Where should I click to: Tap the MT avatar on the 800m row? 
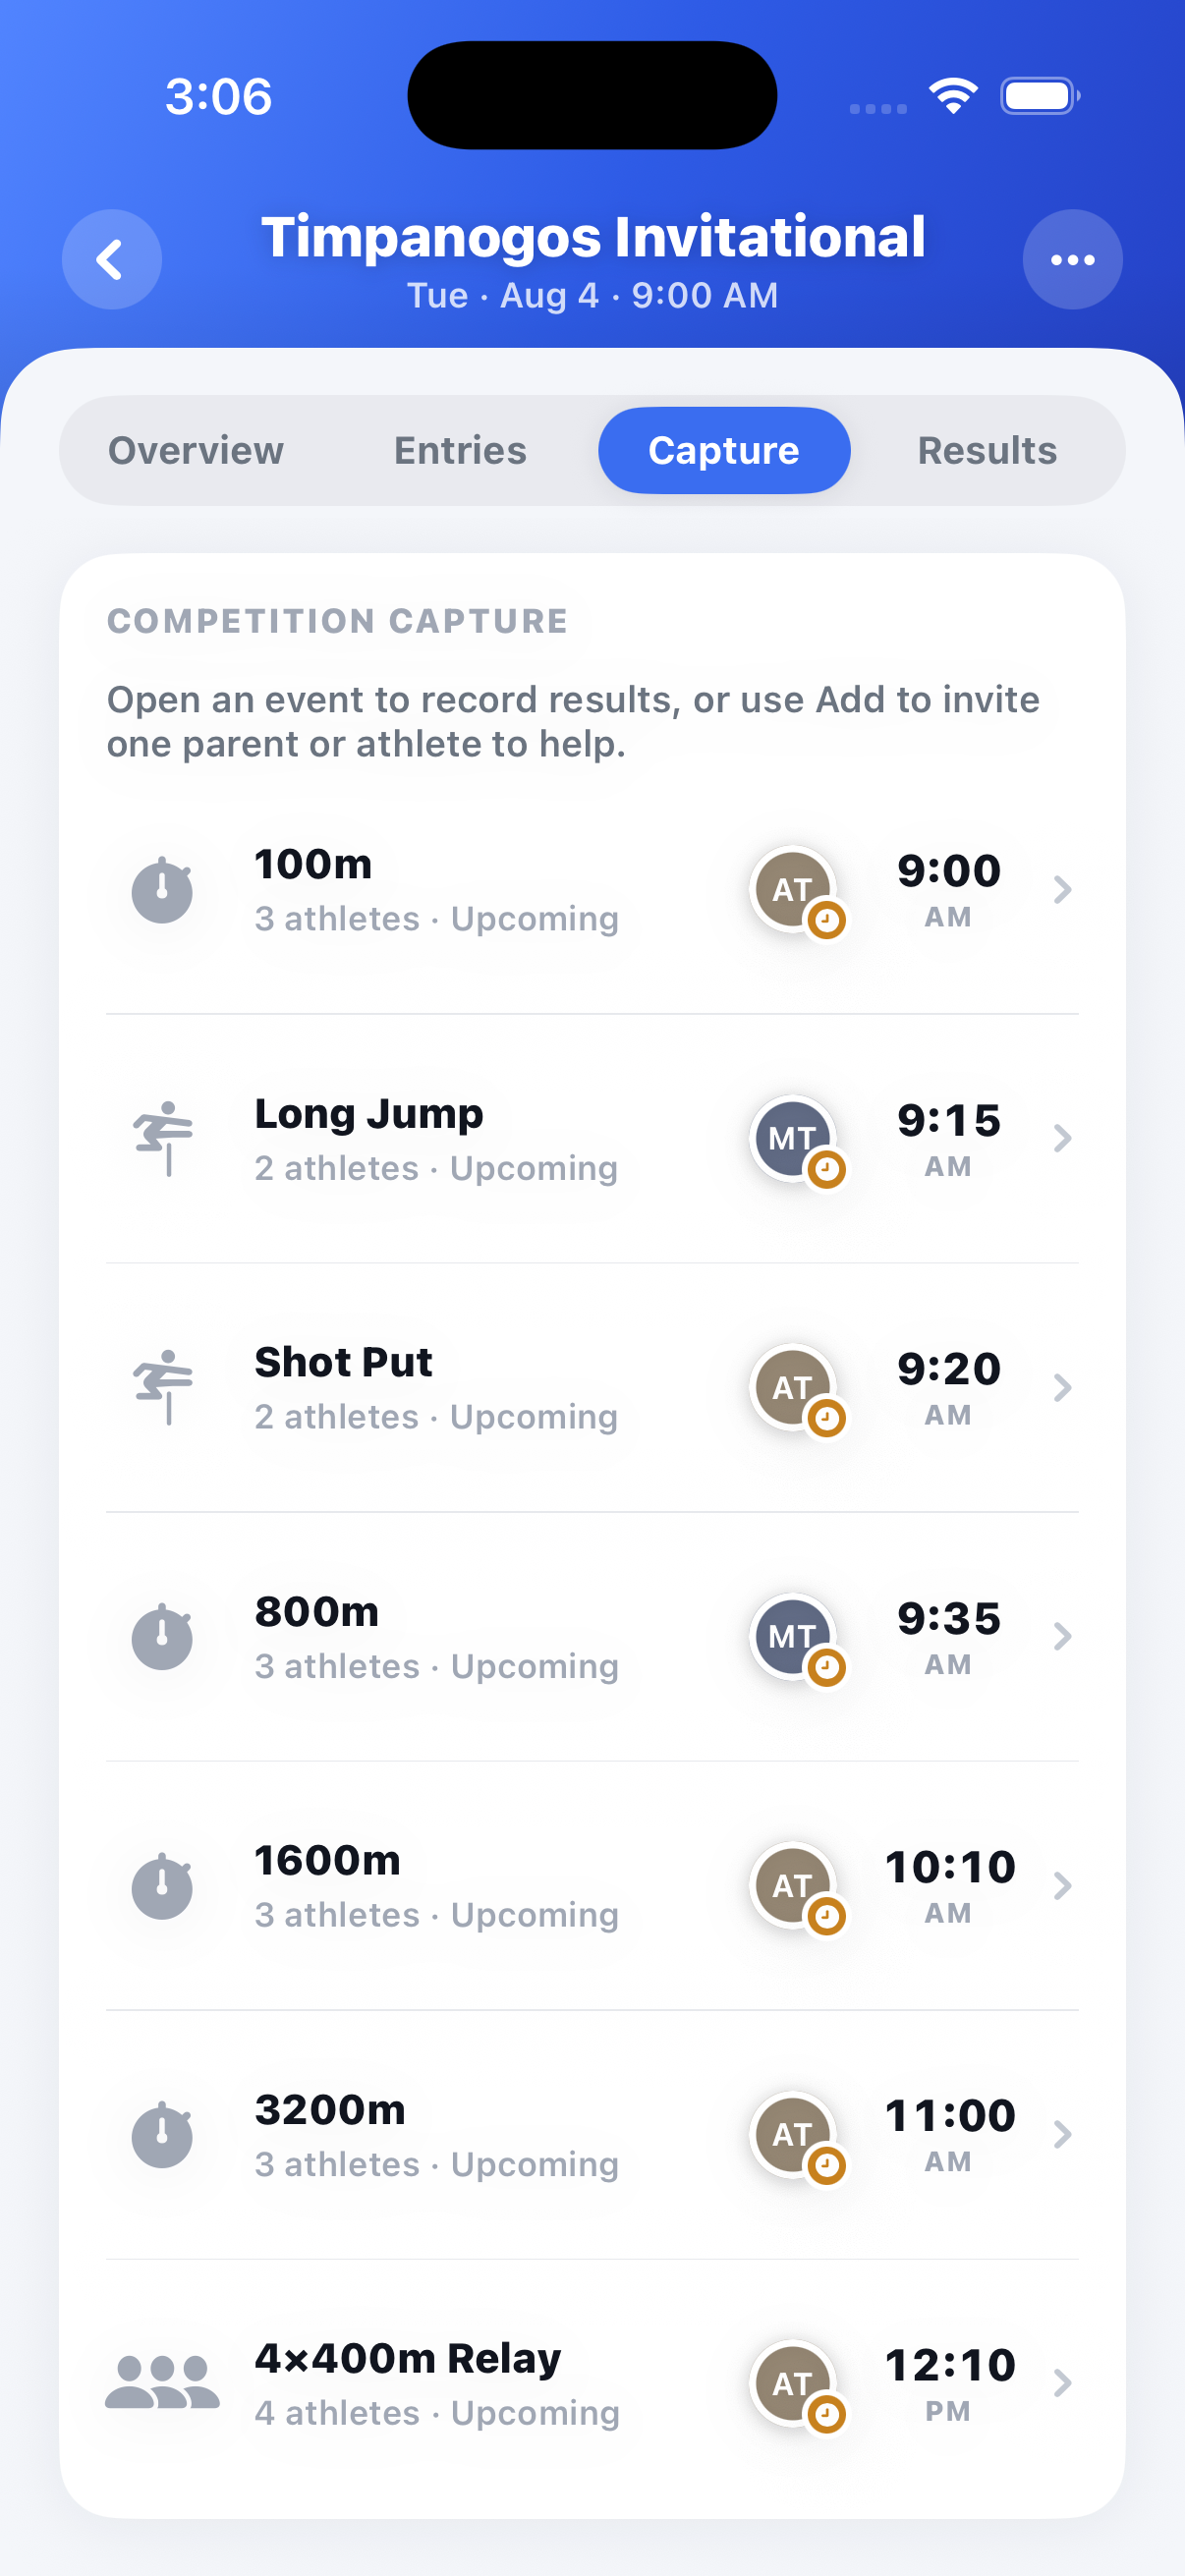pos(794,1636)
